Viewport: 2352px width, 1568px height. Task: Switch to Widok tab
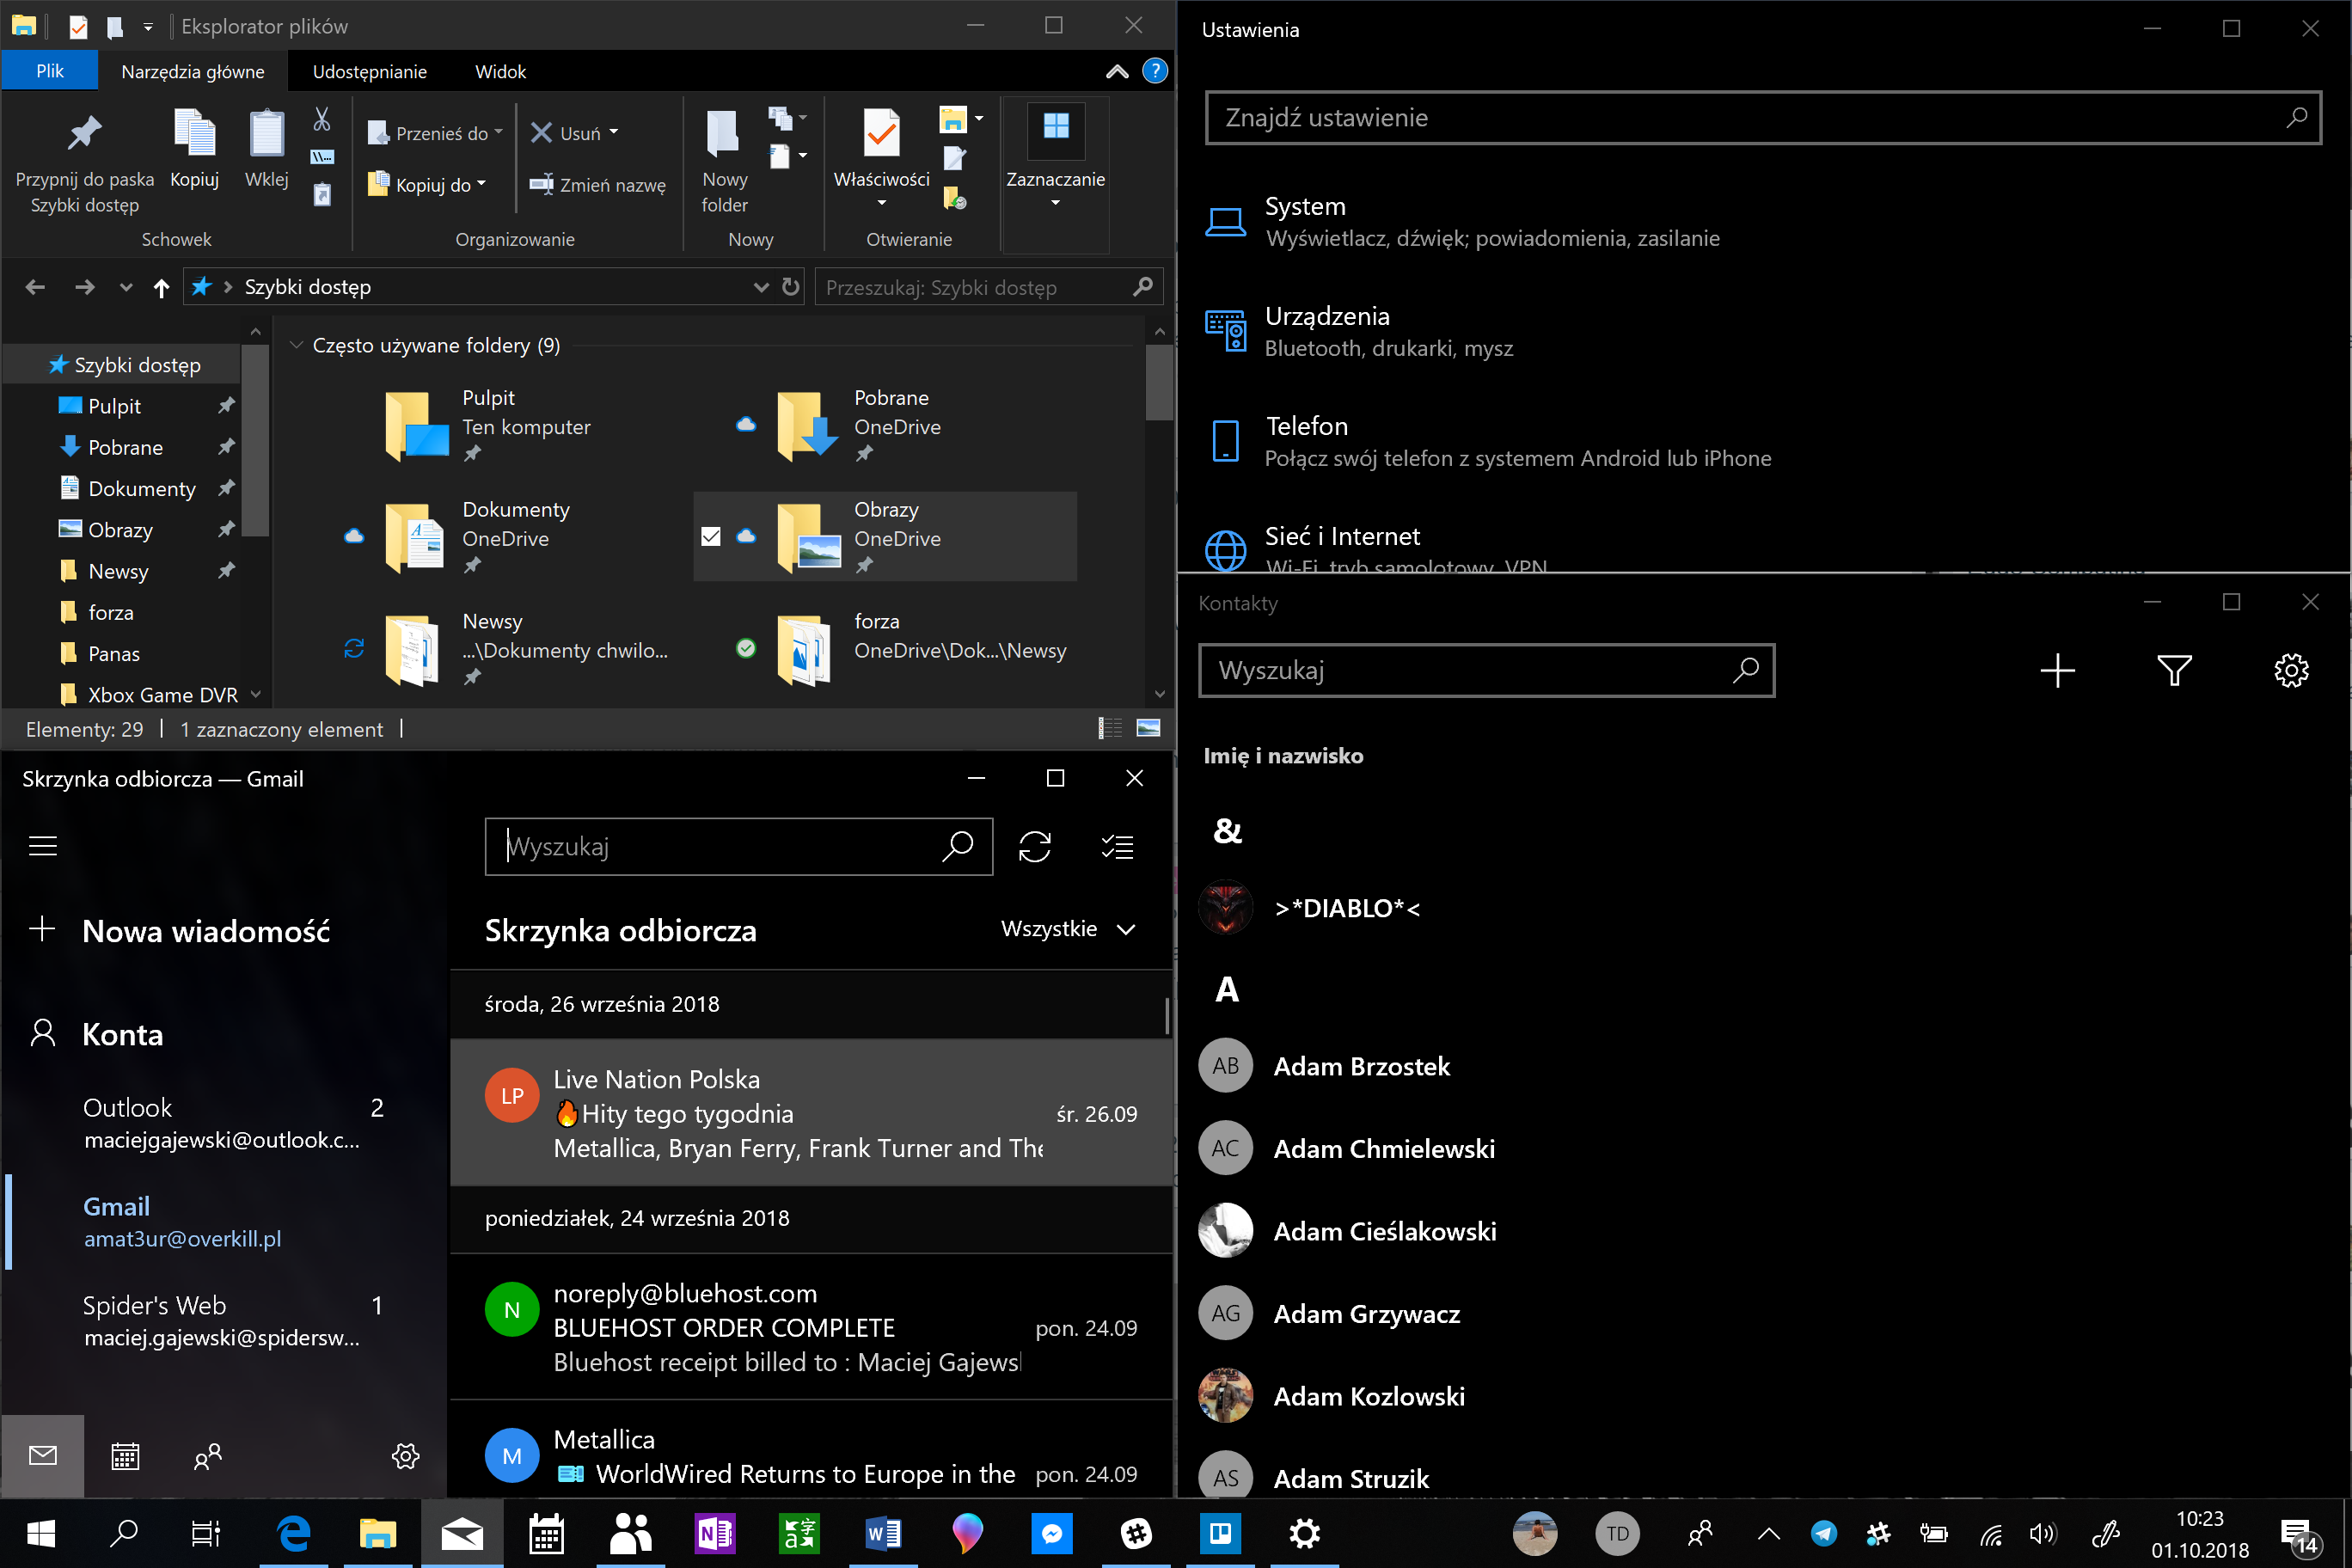(500, 71)
